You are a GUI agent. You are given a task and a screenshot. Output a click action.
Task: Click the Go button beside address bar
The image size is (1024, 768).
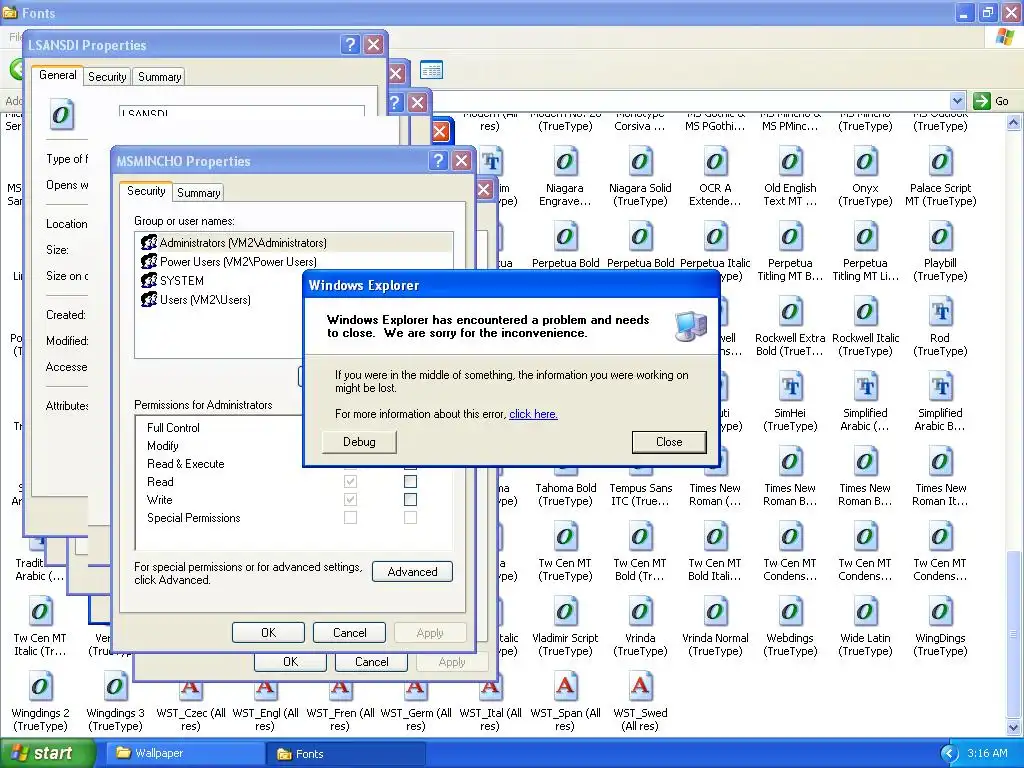[x=991, y=101]
